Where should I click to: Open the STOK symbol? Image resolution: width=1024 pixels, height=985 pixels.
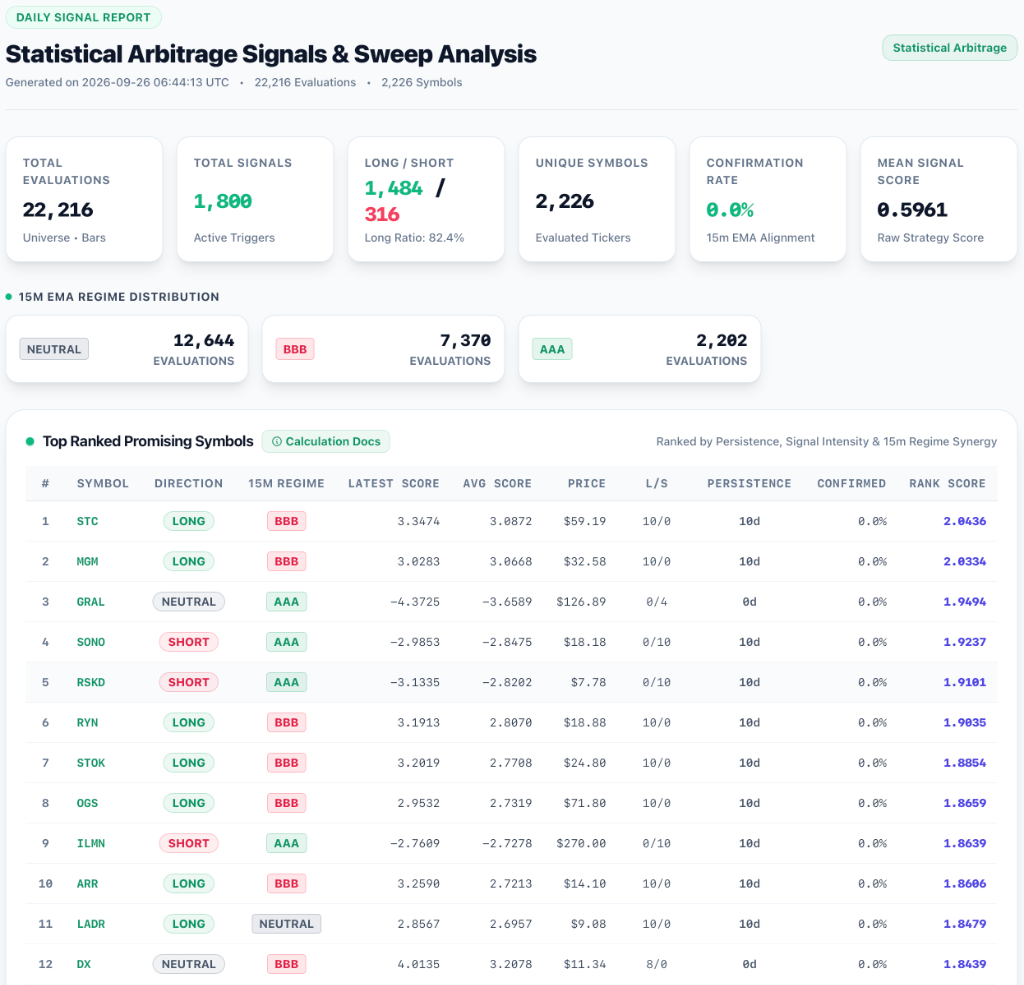(91, 763)
